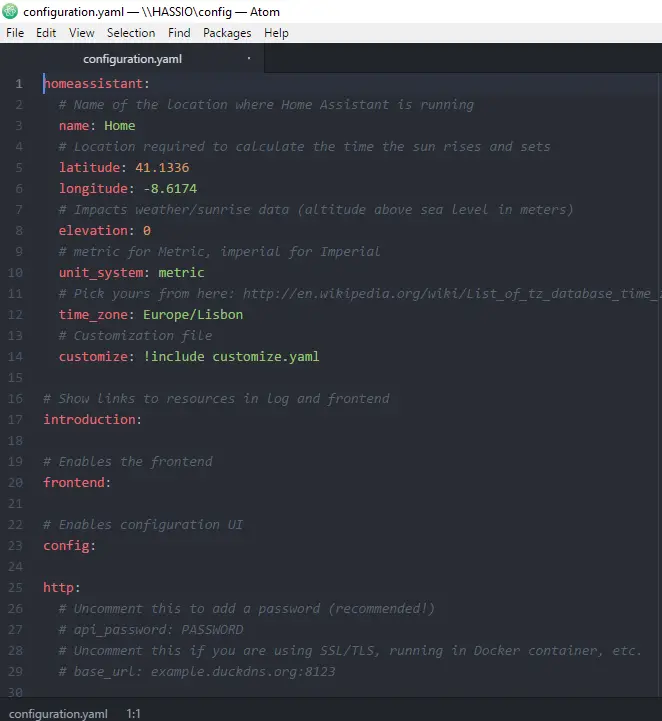Viewport: 662px width, 721px height.
Task: Click the longitude value -8.6174
Action: tap(171, 189)
